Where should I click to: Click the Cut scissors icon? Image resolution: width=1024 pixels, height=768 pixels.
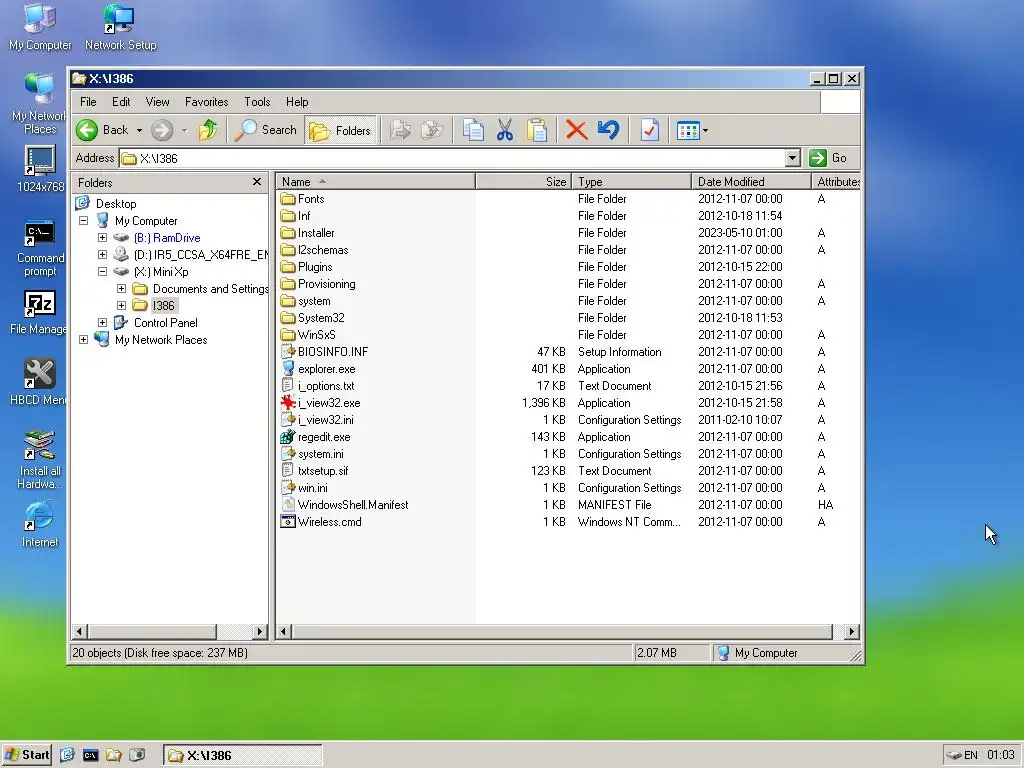(x=504, y=130)
